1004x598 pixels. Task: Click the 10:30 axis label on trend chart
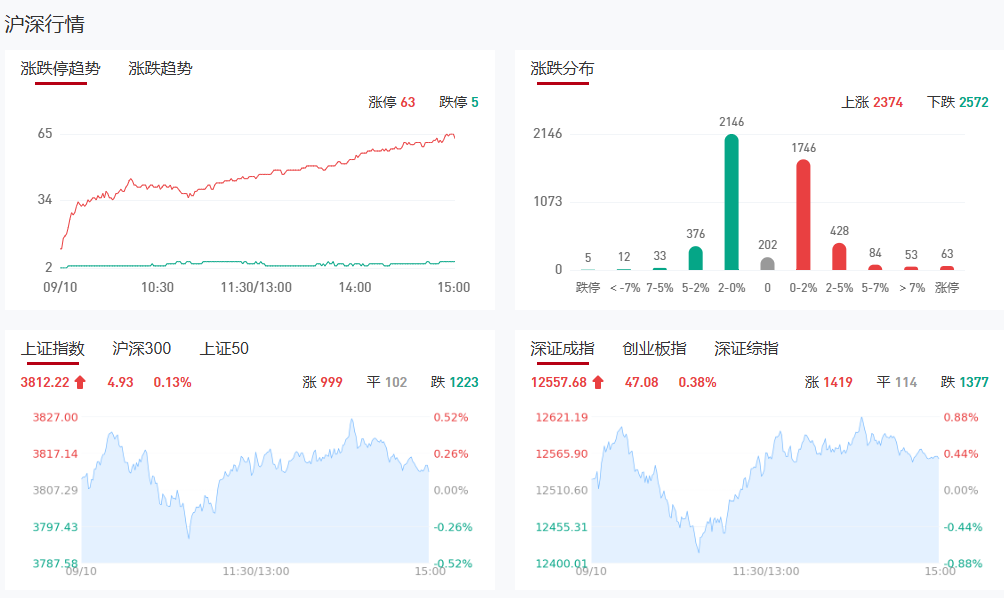[x=158, y=287]
